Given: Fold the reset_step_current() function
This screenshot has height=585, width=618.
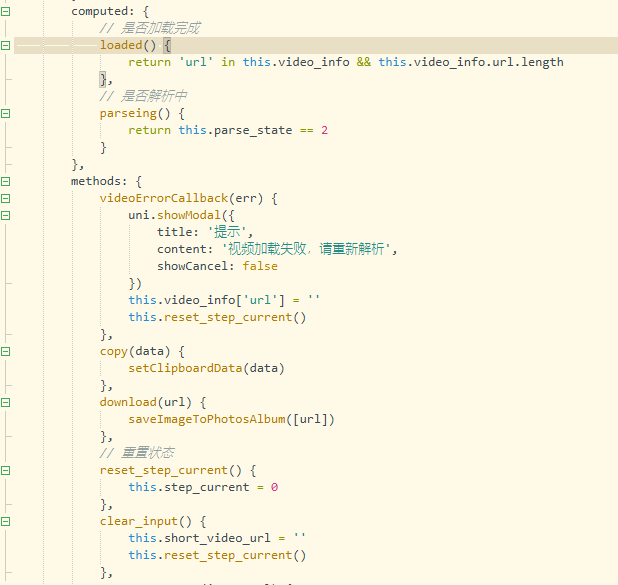Looking at the screenshot, I should click(7, 470).
